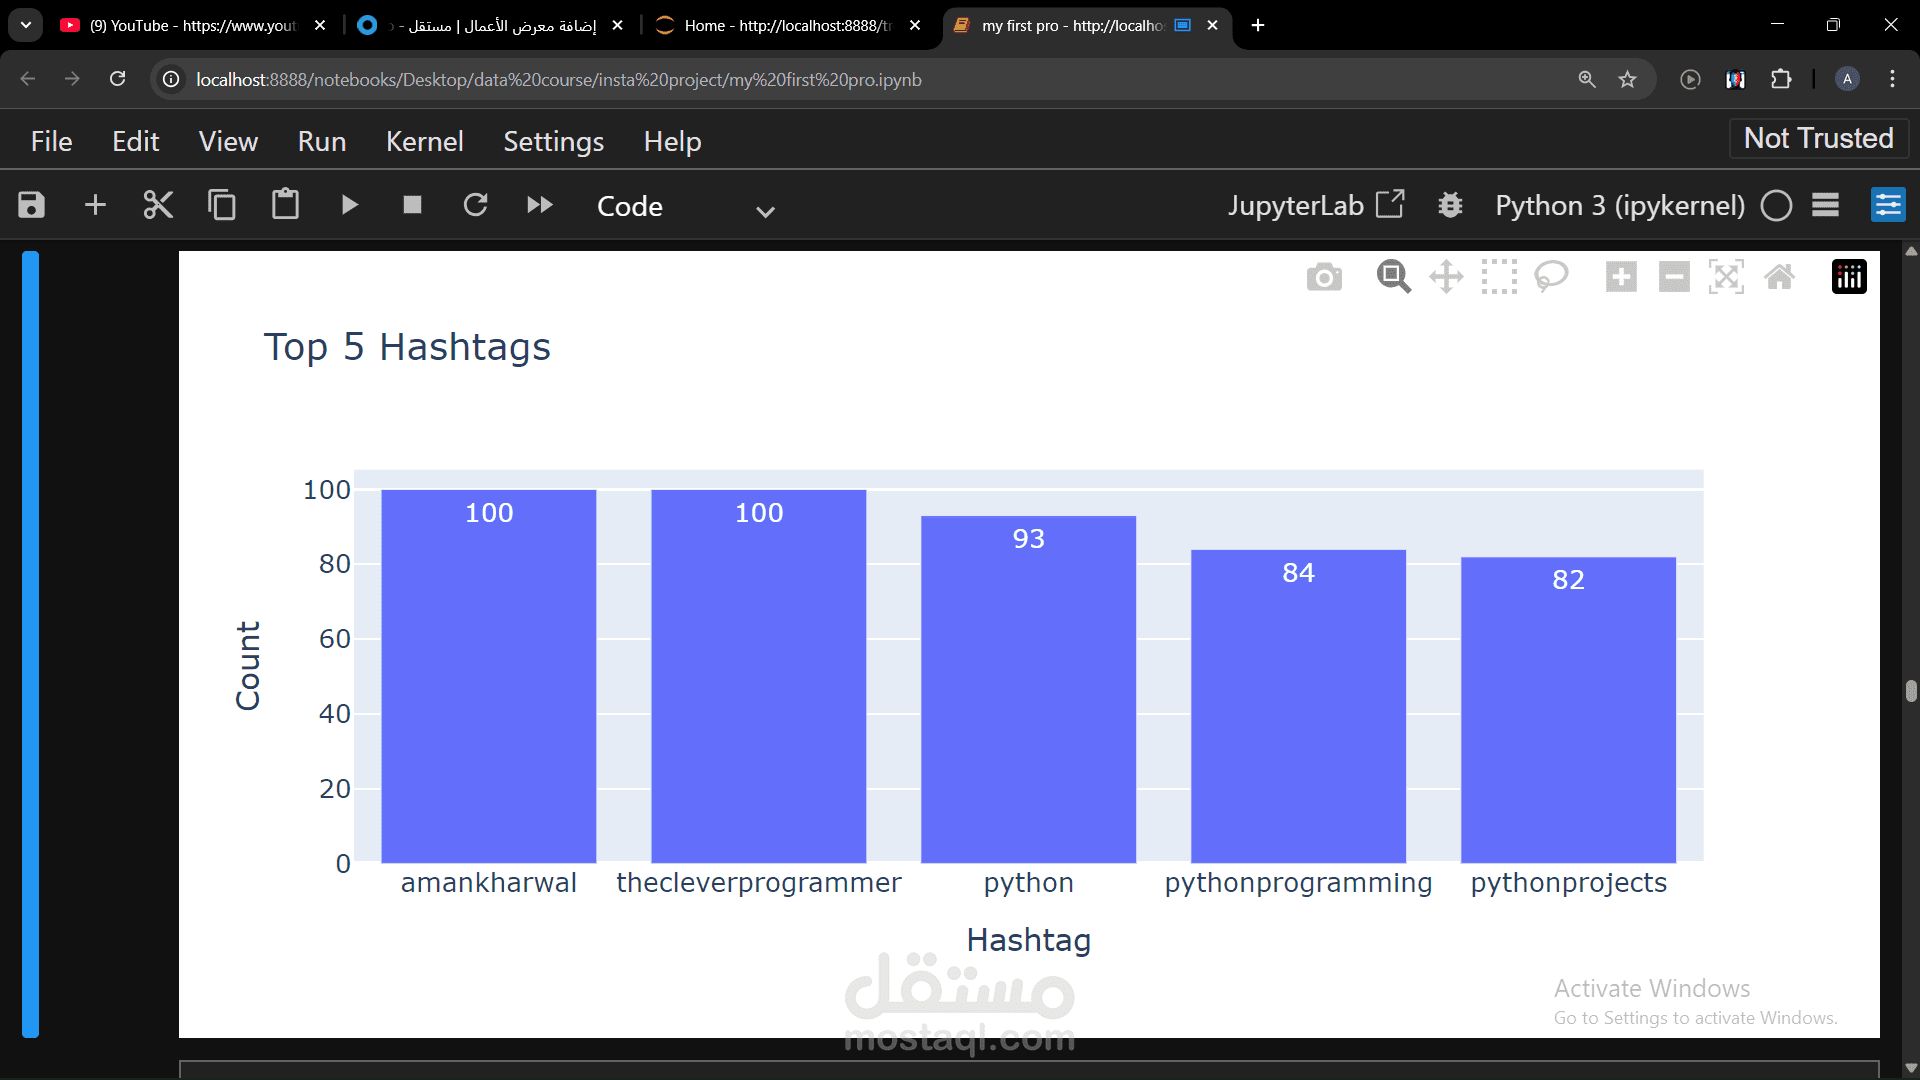Enable the plot's Lasso Select tool
Viewport: 1920px width, 1080px height.
[1551, 277]
